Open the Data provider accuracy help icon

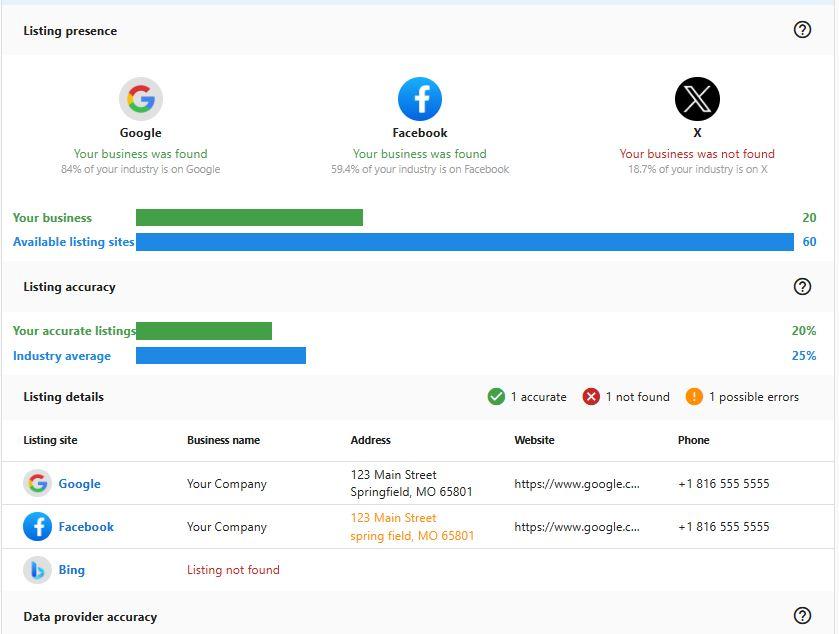802,616
